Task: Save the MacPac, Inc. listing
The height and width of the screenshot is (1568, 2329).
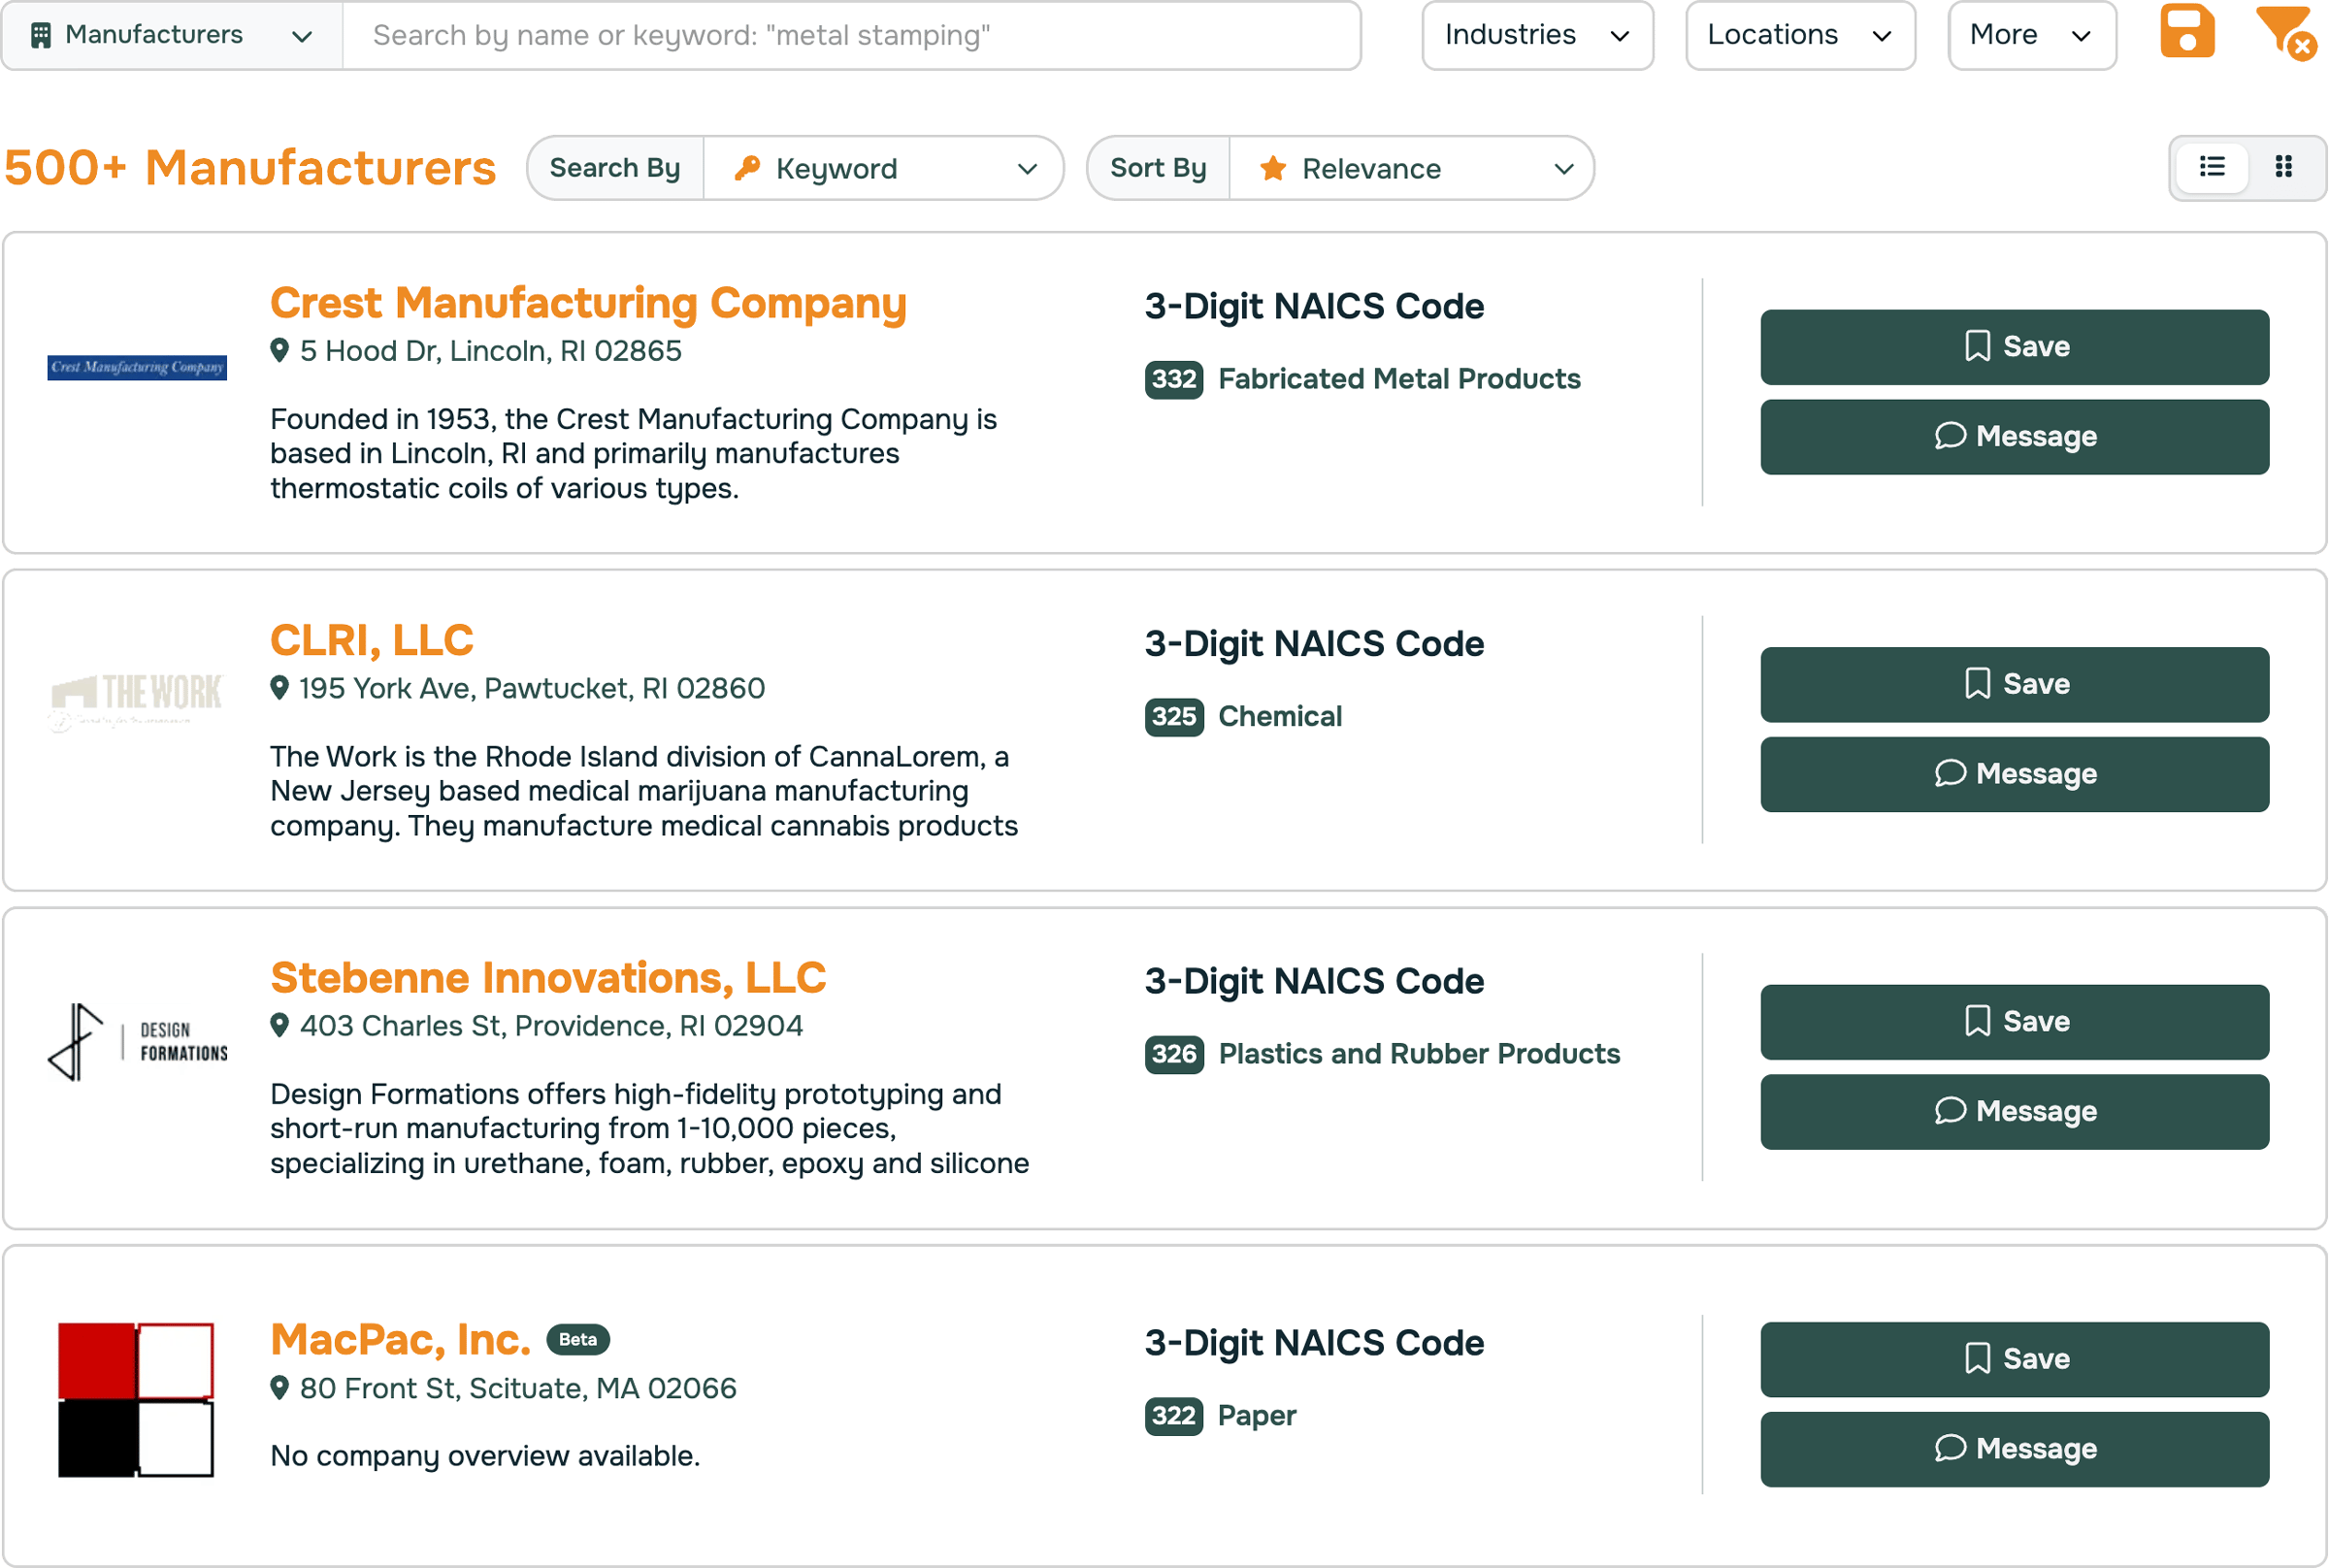Action: point(2014,1359)
